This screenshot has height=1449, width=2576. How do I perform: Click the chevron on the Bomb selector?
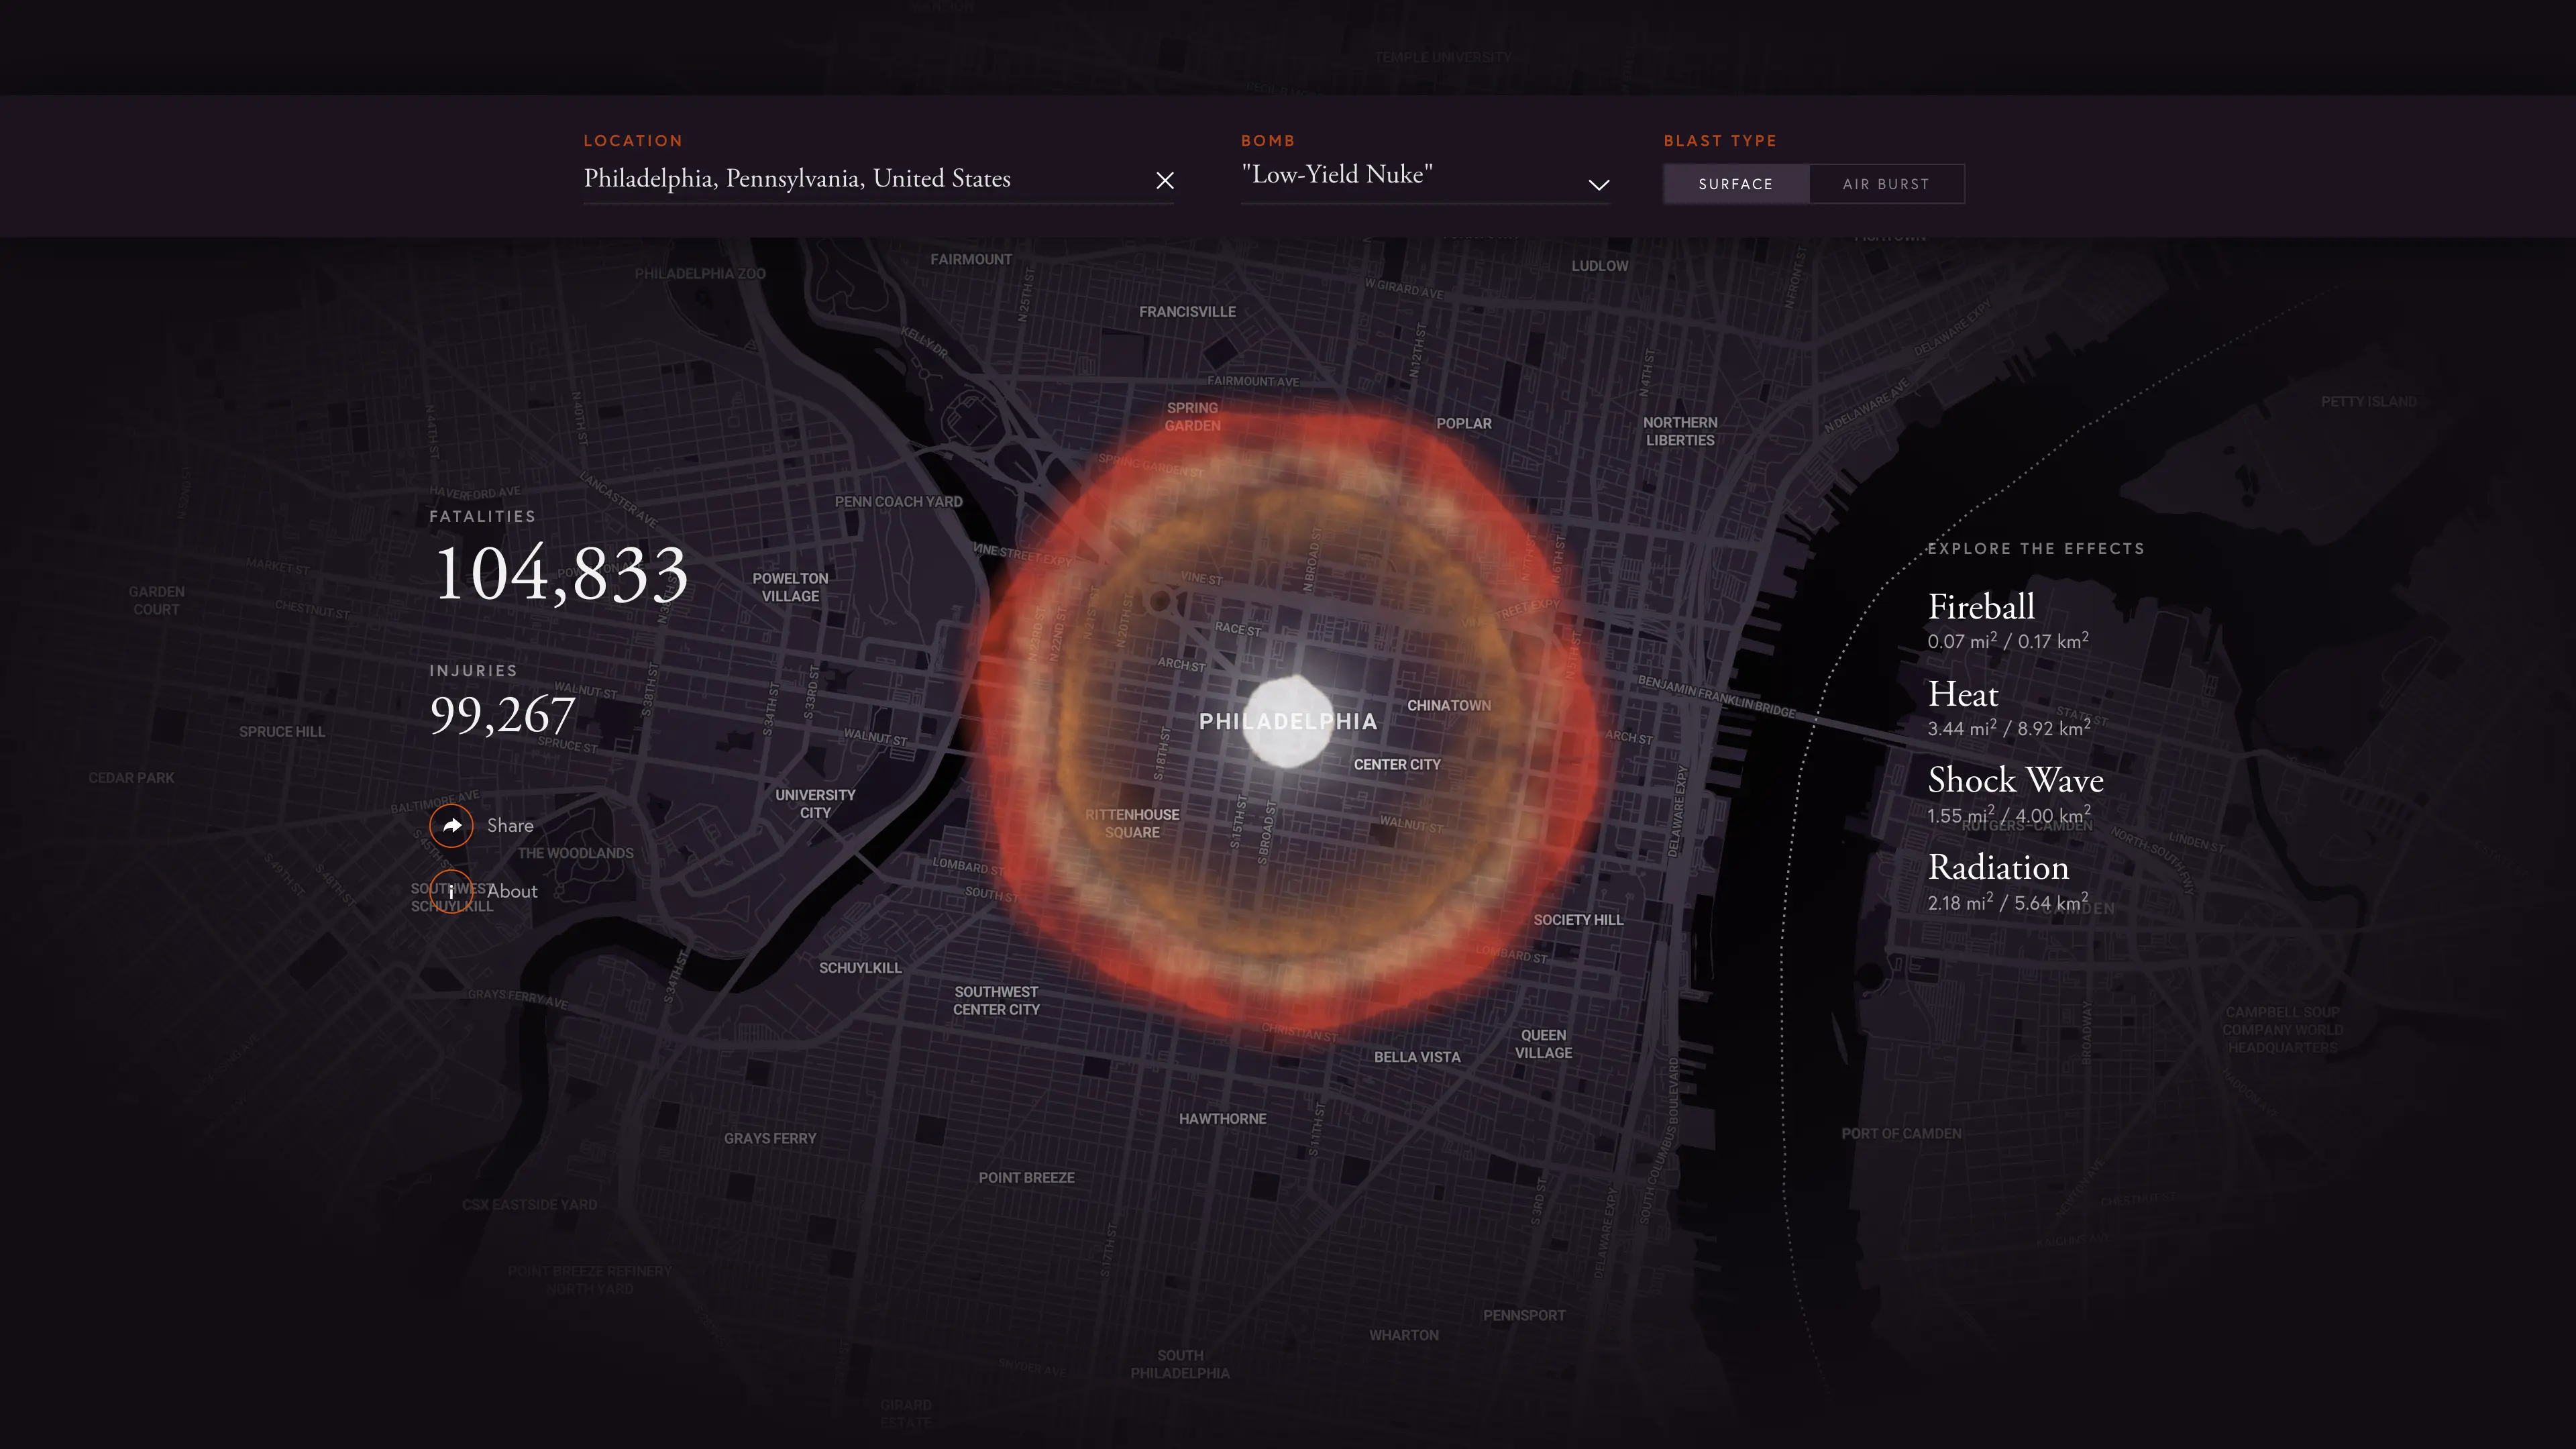(1598, 184)
